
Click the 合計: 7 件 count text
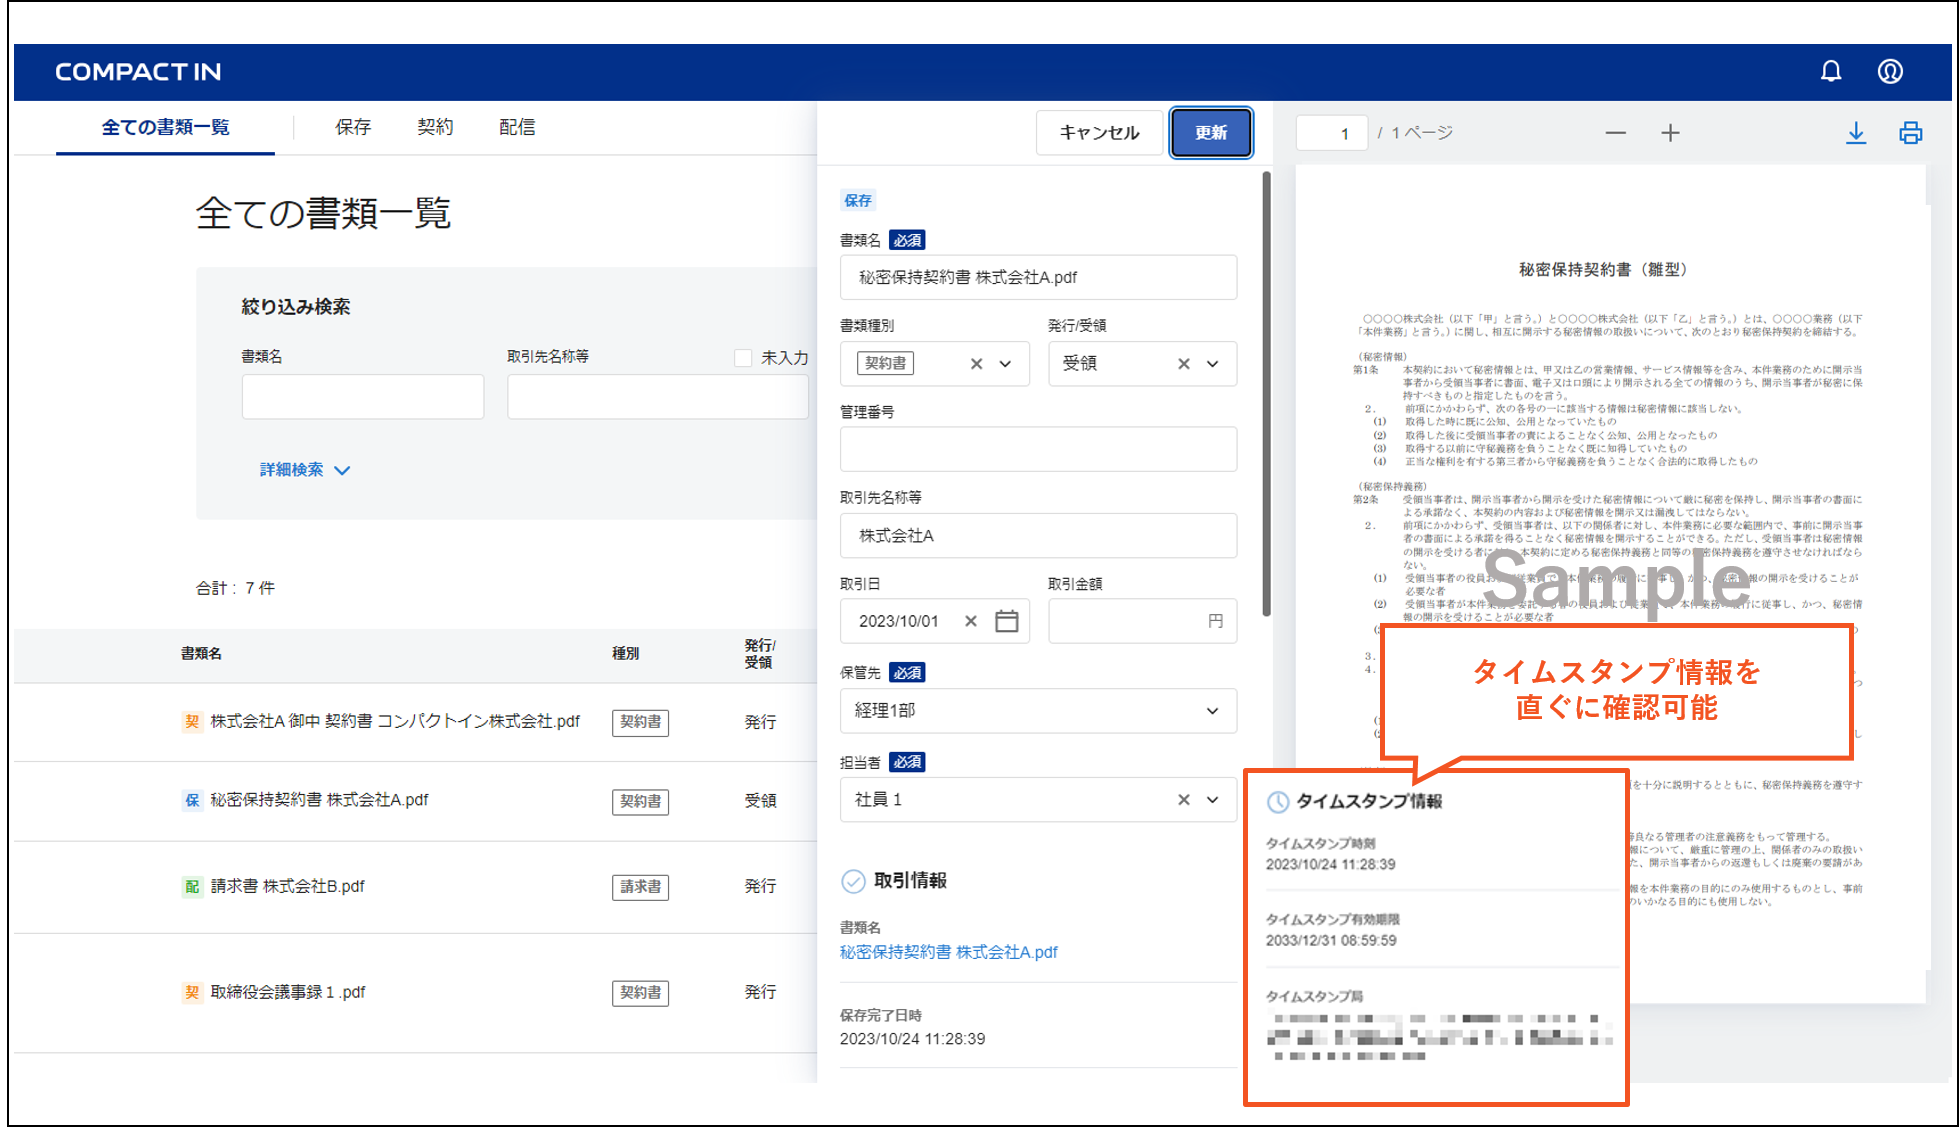click(235, 588)
